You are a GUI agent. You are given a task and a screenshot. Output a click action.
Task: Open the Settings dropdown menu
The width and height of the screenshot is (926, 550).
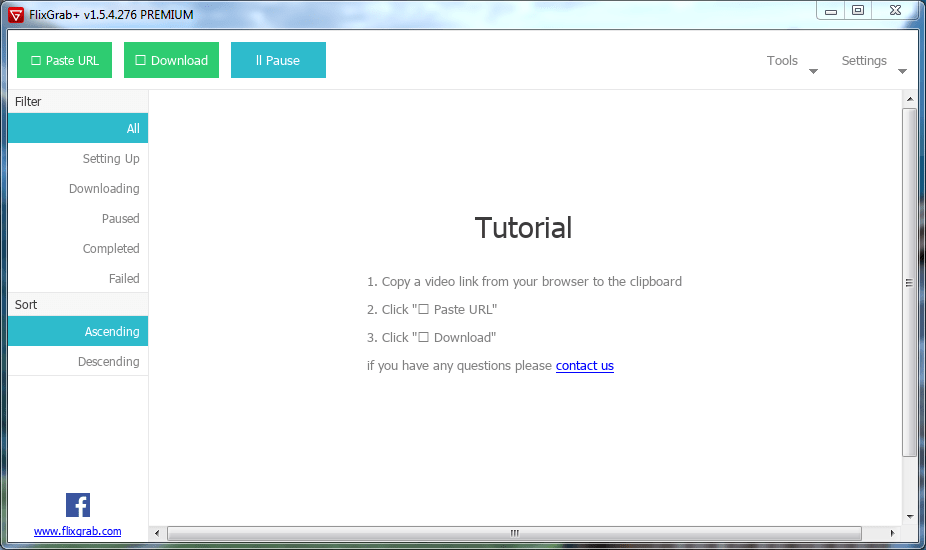coord(873,61)
